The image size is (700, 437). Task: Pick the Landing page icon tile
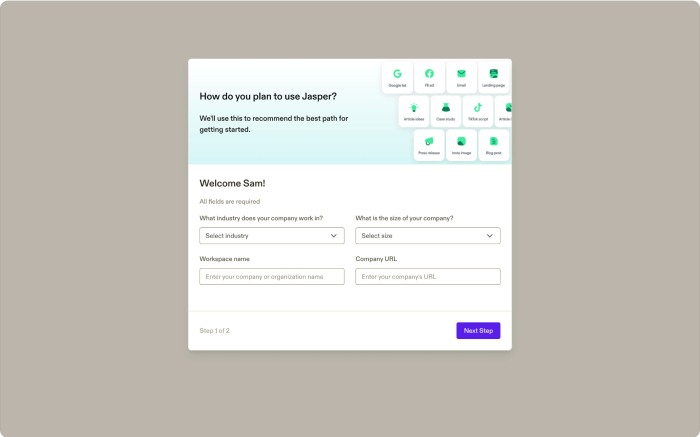tap(493, 74)
